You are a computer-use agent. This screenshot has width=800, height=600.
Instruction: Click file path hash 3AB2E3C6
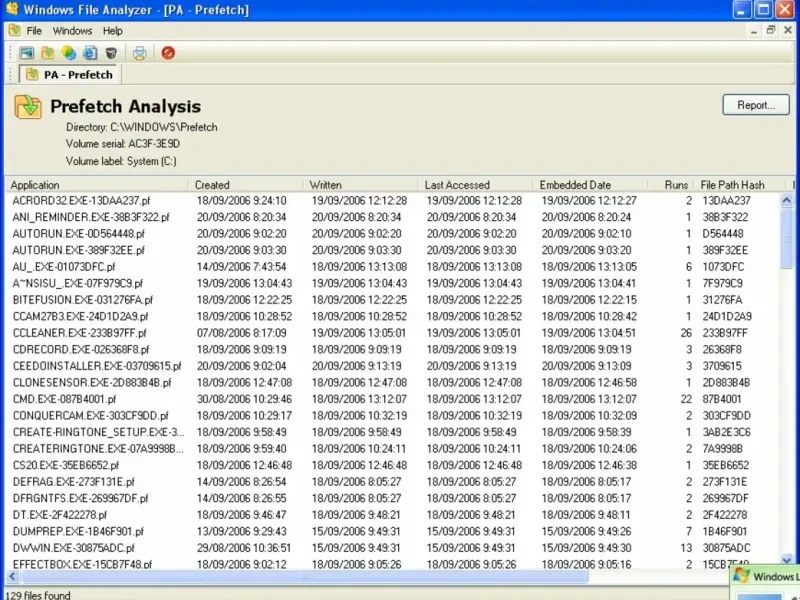727,432
